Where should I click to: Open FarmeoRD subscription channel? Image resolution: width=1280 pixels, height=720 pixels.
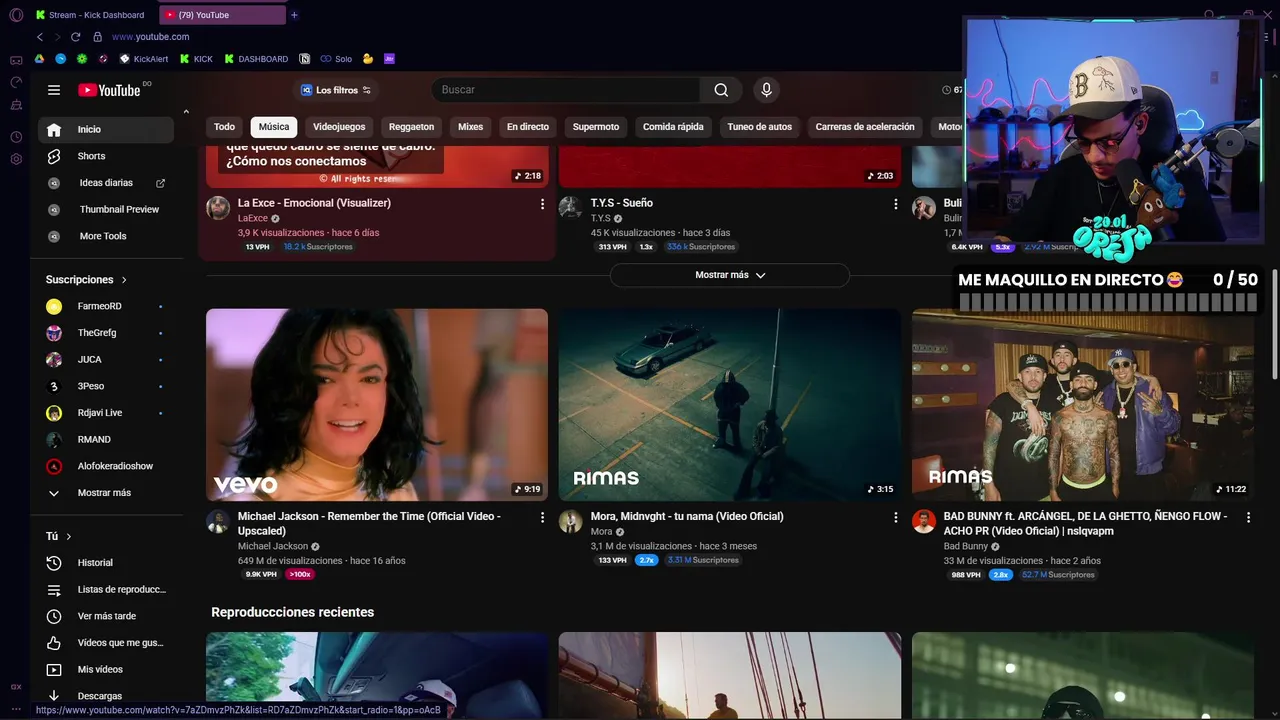click(106, 306)
